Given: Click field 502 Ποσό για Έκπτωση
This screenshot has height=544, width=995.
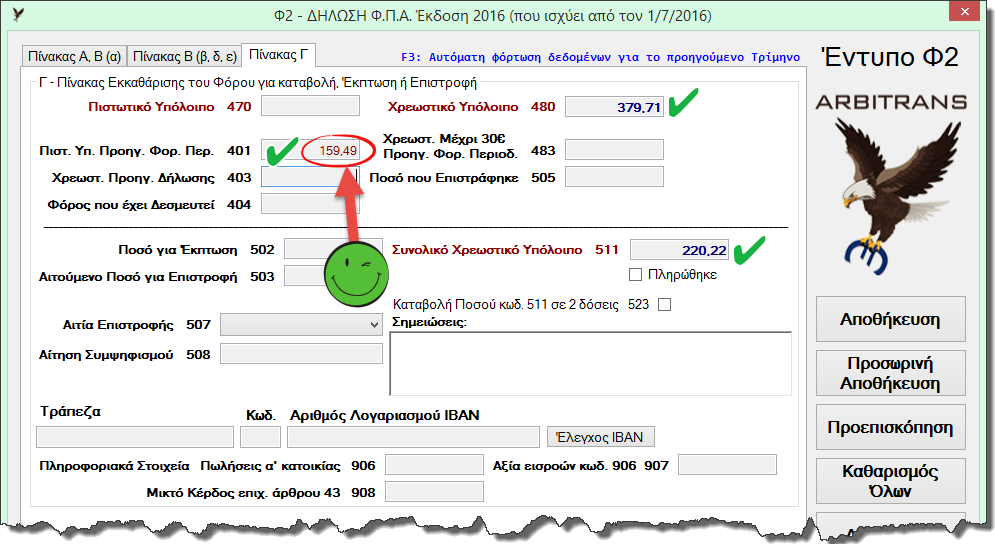Looking at the screenshot, I should 333,249.
